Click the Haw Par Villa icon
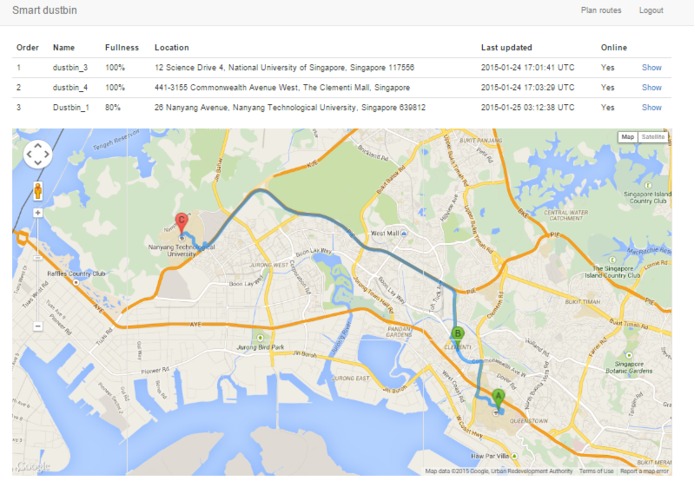The image size is (695, 494). 514,456
